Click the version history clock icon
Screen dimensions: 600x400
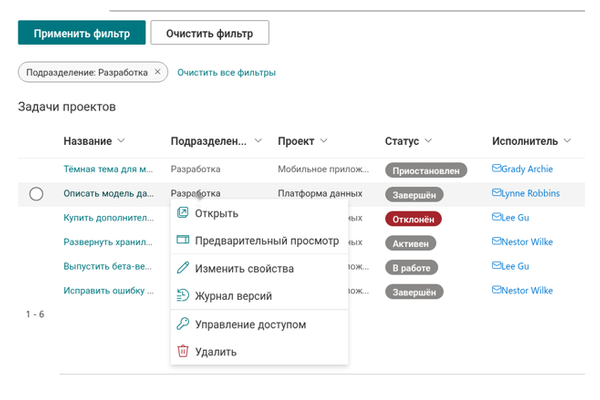183,295
